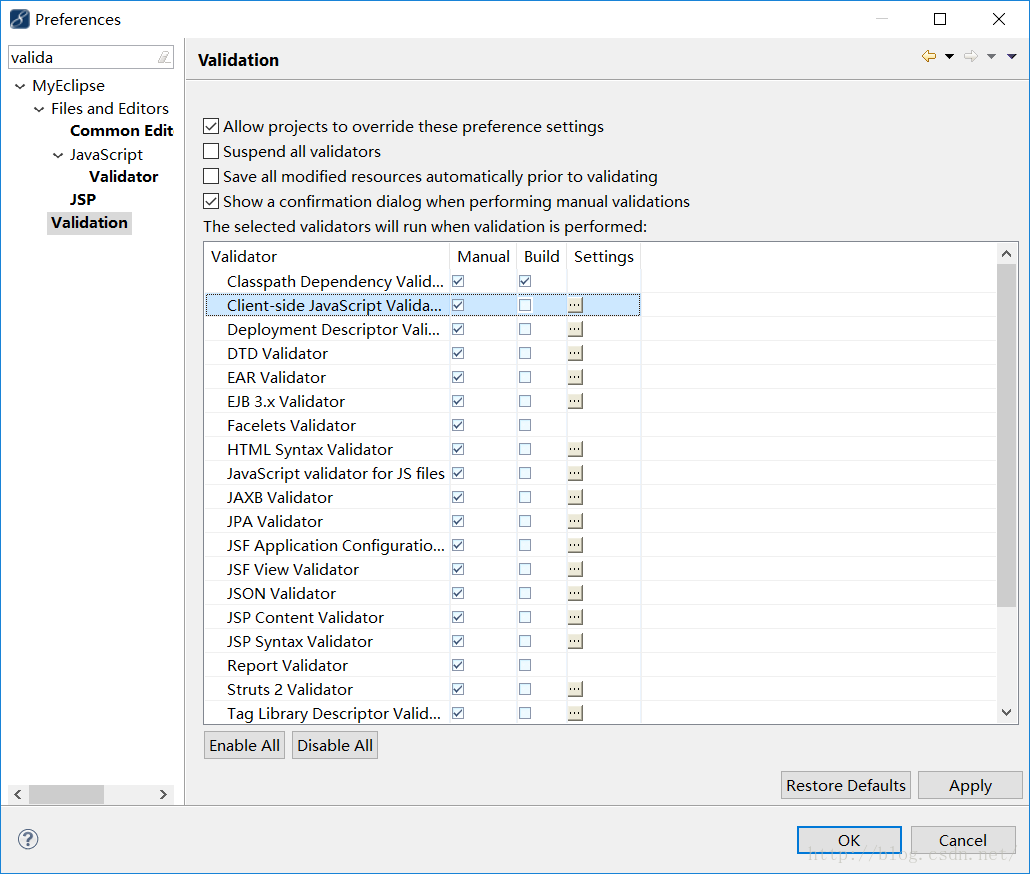Click the Validator column header

327,256
